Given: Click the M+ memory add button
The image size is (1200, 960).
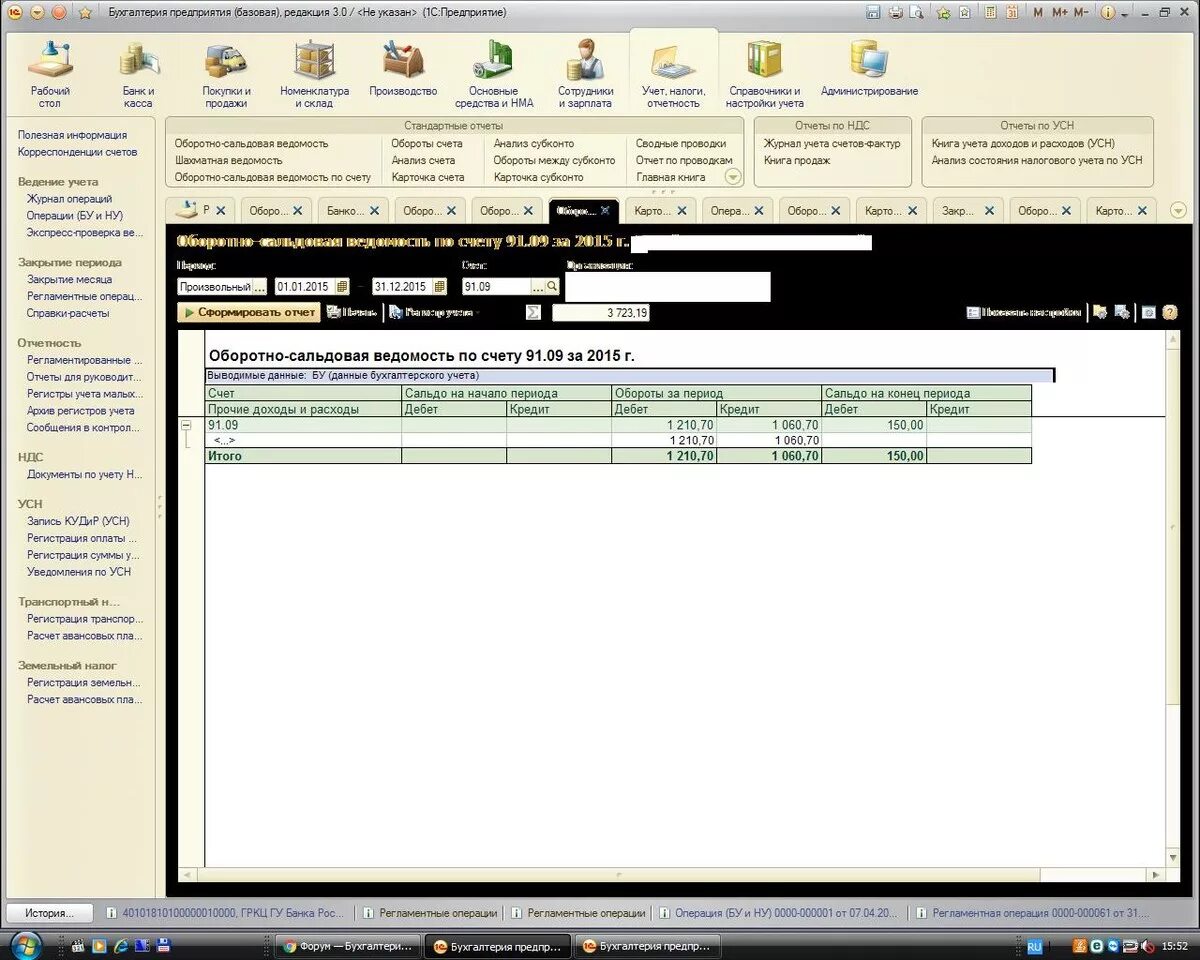Looking at the screenshot, I should click(x=1060, y=12).
